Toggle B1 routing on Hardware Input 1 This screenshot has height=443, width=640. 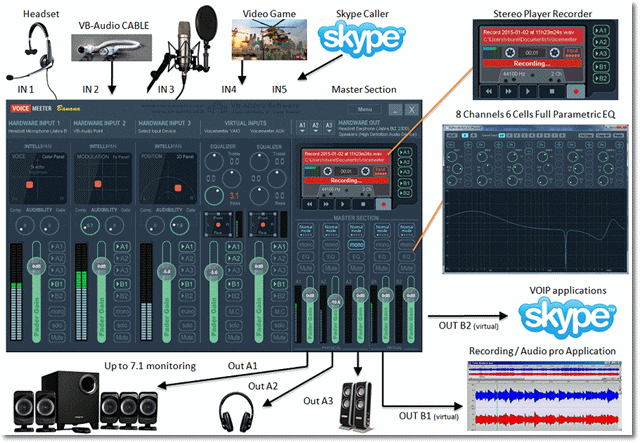tap(57, 284)
